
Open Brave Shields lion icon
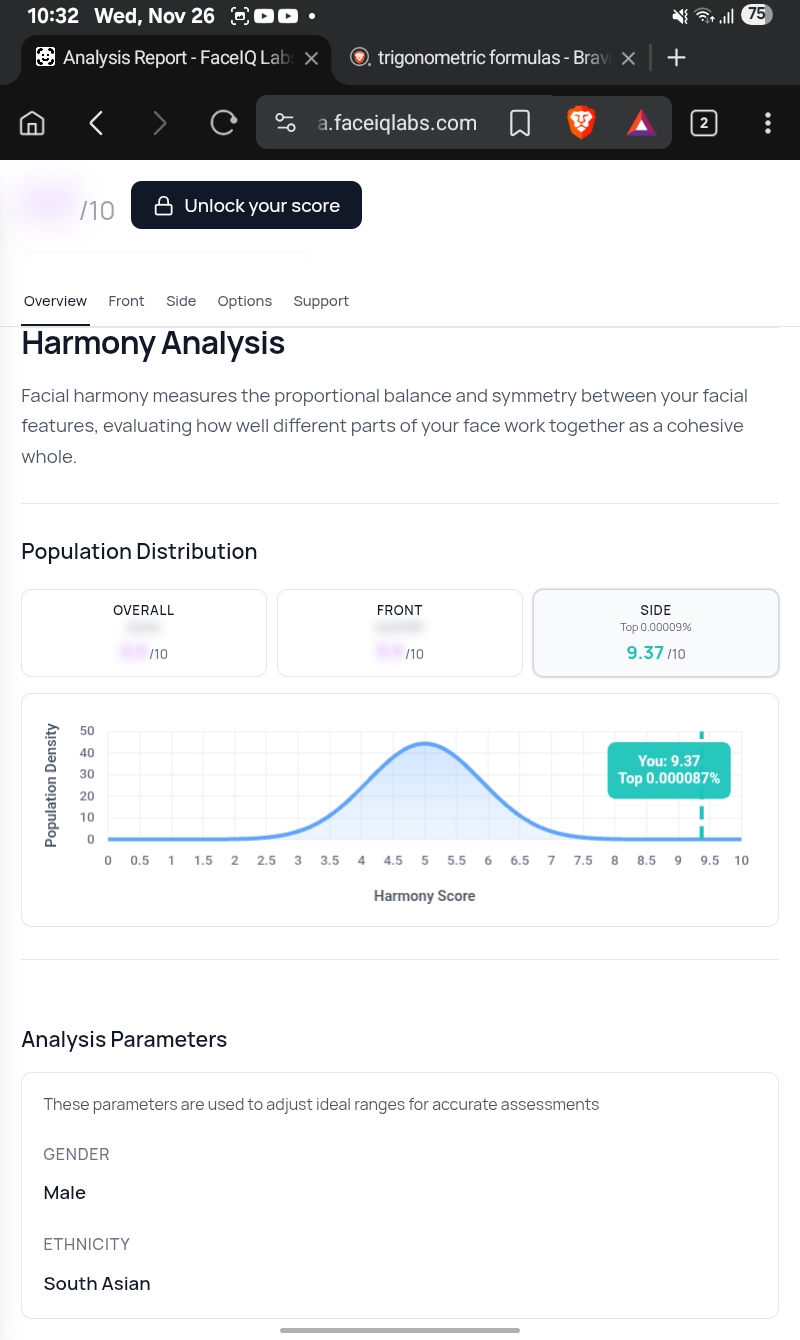[581, 123]
